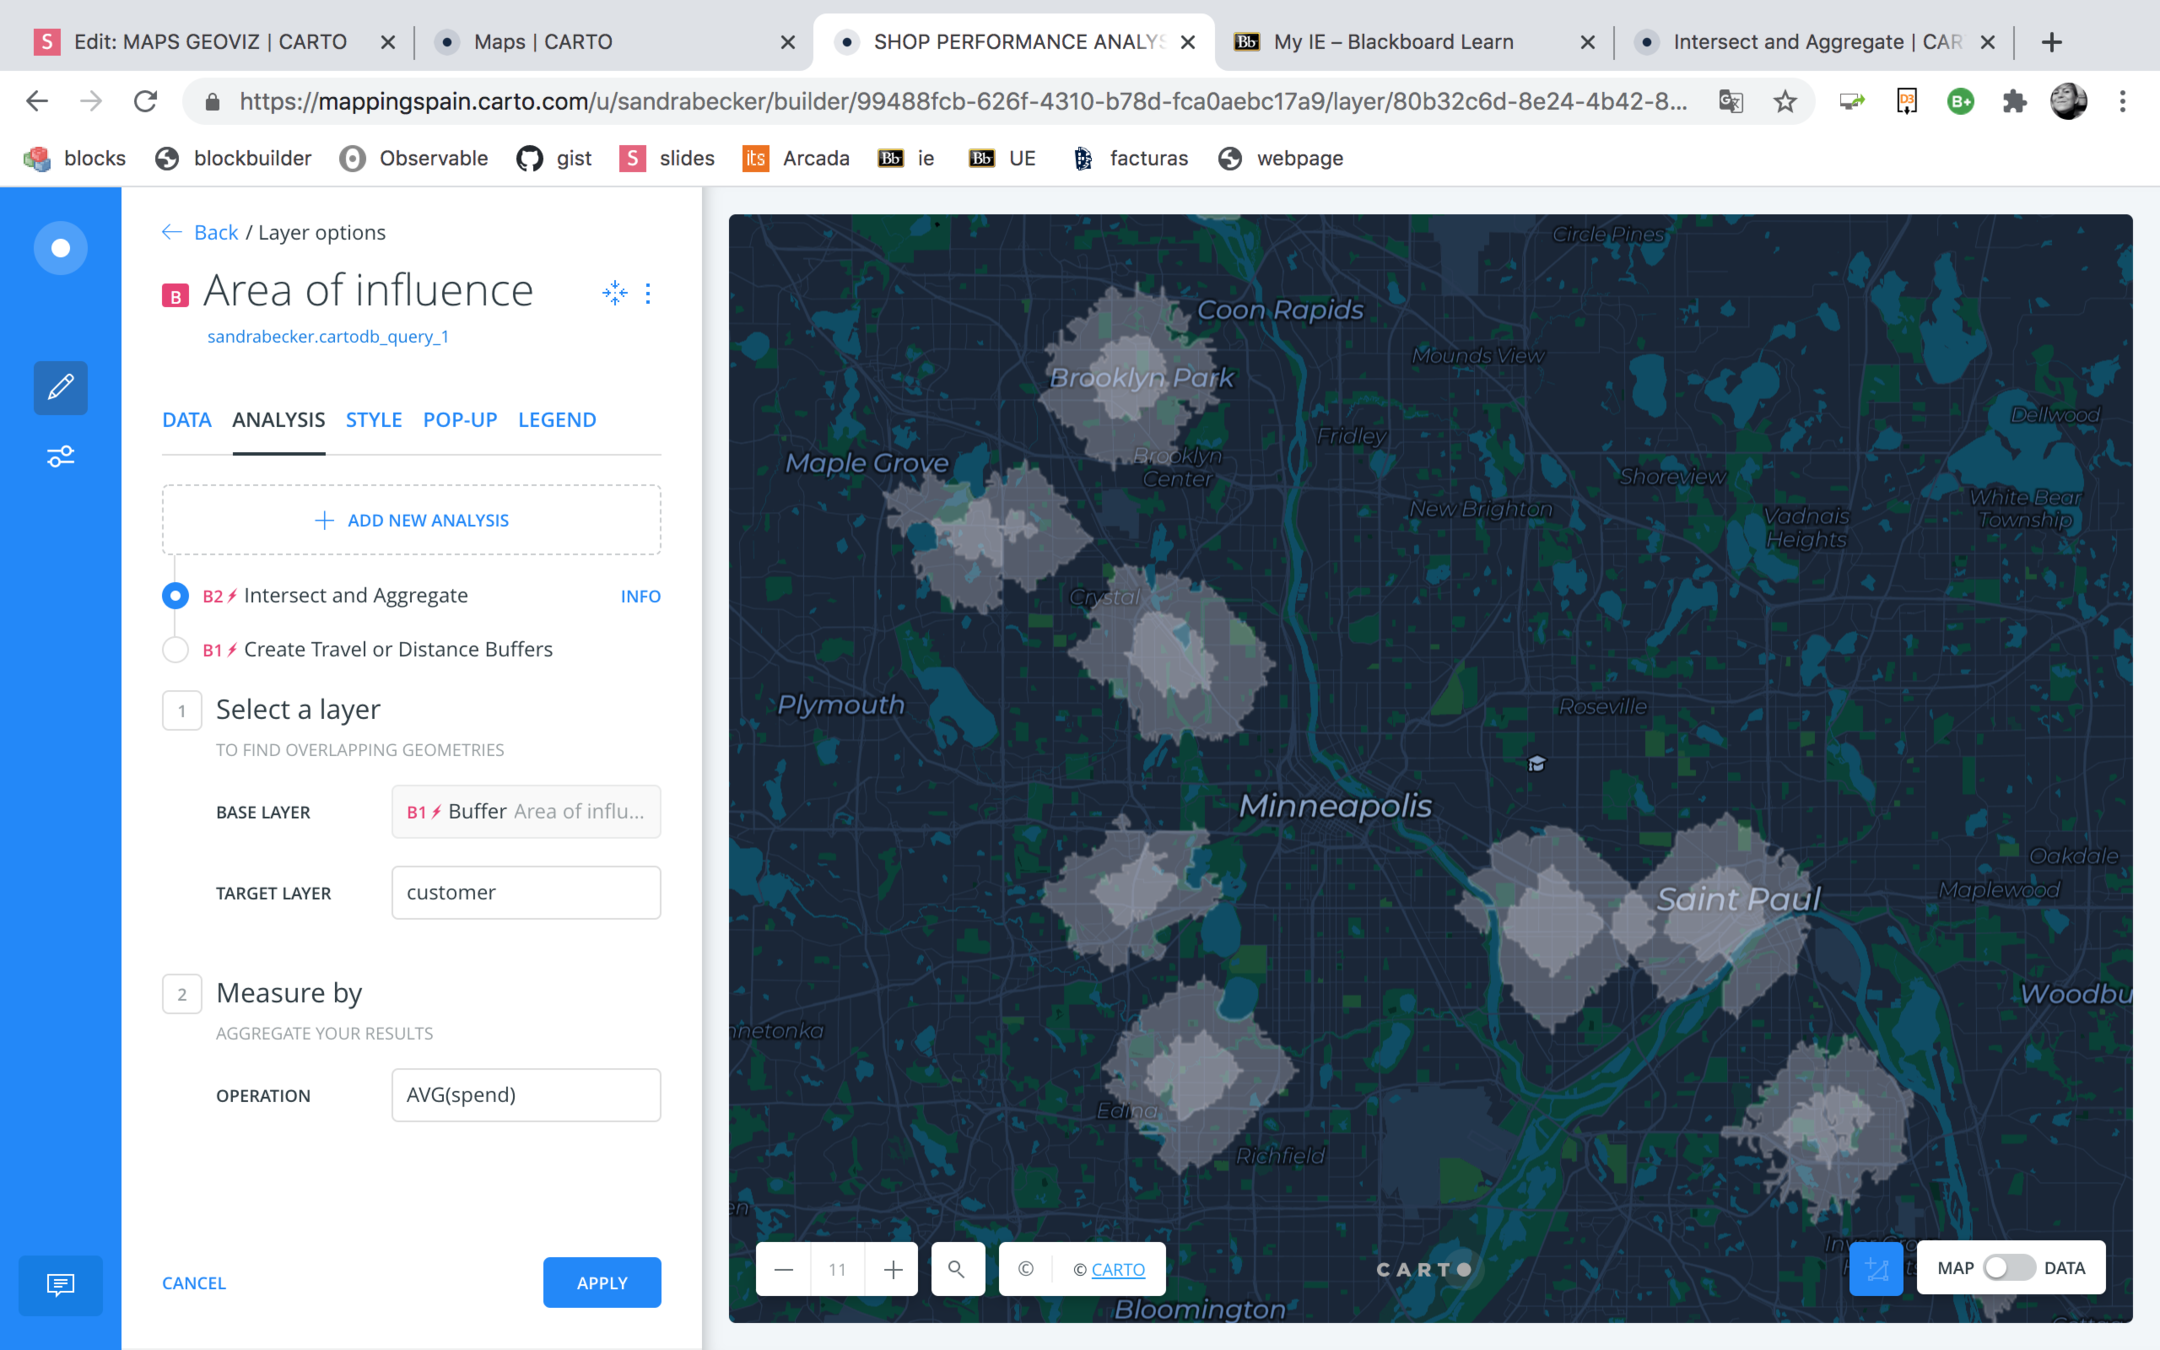The height and width of the screenshot is (1350, 2160).
Task: Zoom in the map with plus button
Action: pos(893,1269)
